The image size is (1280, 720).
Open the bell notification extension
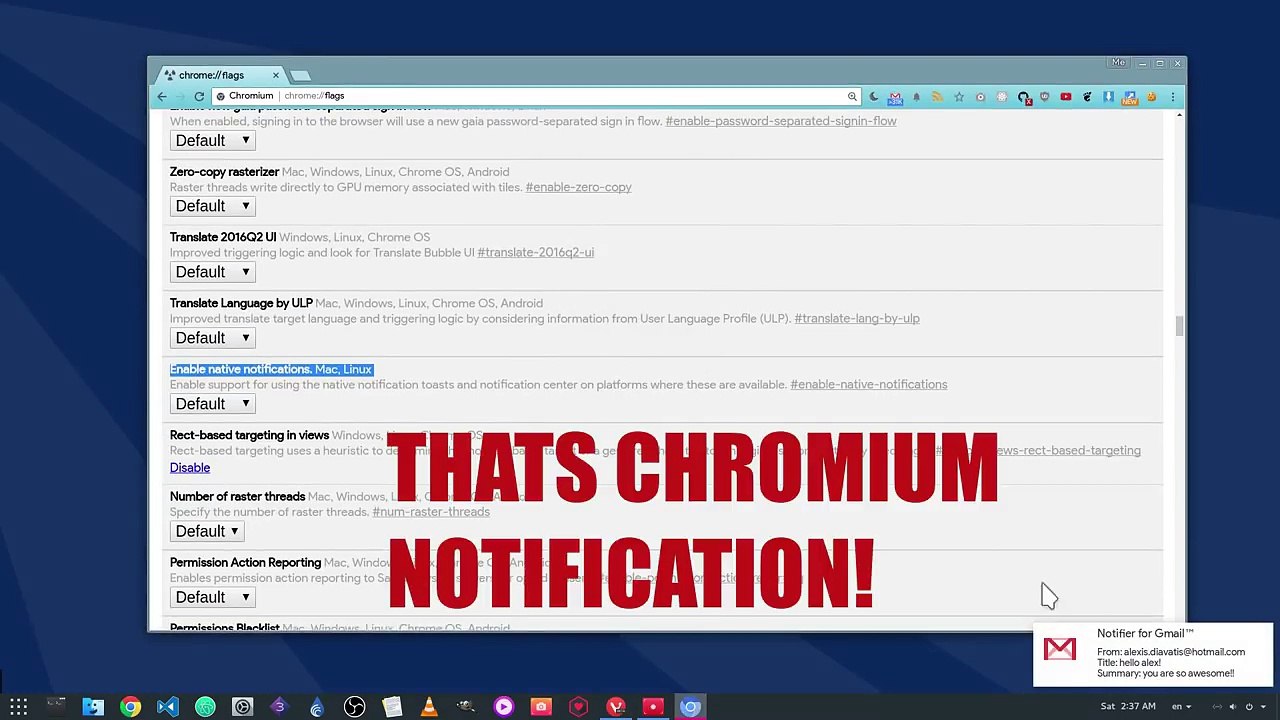pyautogui.click(x=916, y=97)
